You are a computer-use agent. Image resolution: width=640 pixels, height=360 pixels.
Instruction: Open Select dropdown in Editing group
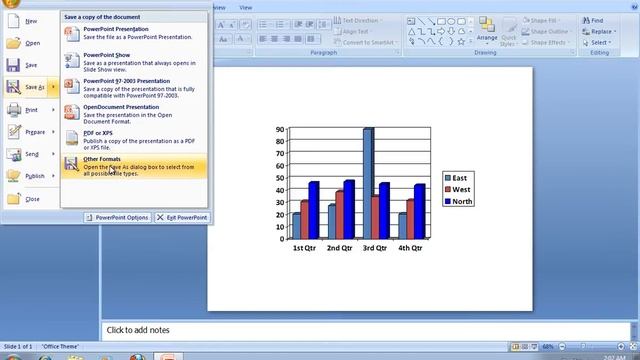pos(597,42)
